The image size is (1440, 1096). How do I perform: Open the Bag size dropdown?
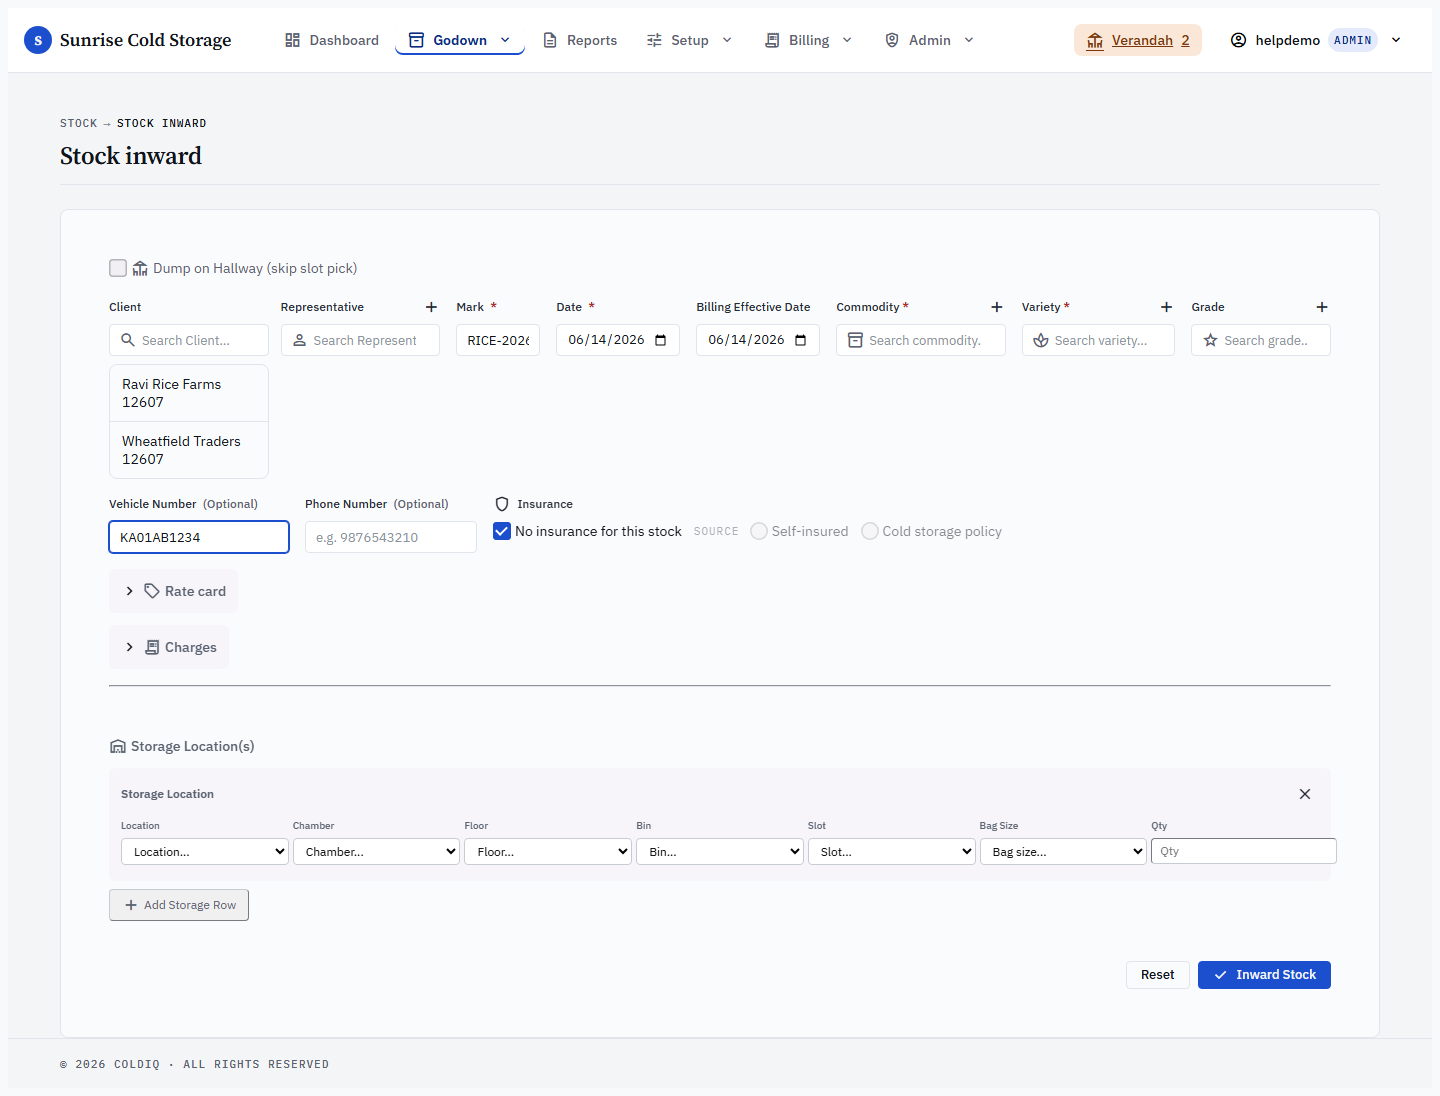1063,851
